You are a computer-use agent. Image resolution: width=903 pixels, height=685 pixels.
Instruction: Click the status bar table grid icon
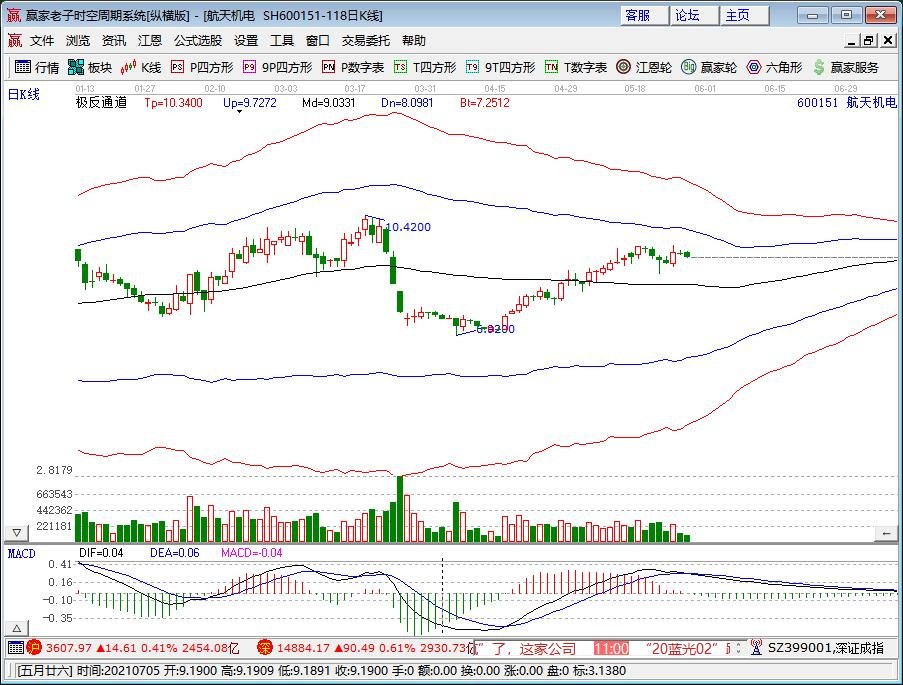point(16,648)
